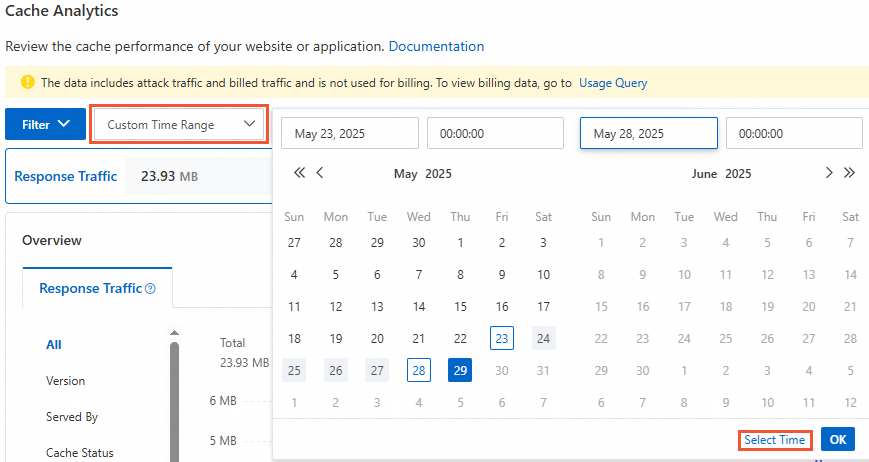Click the 2025 year label beside May
Viewport: 869px width, 462px height.
(x=438, y=174)
